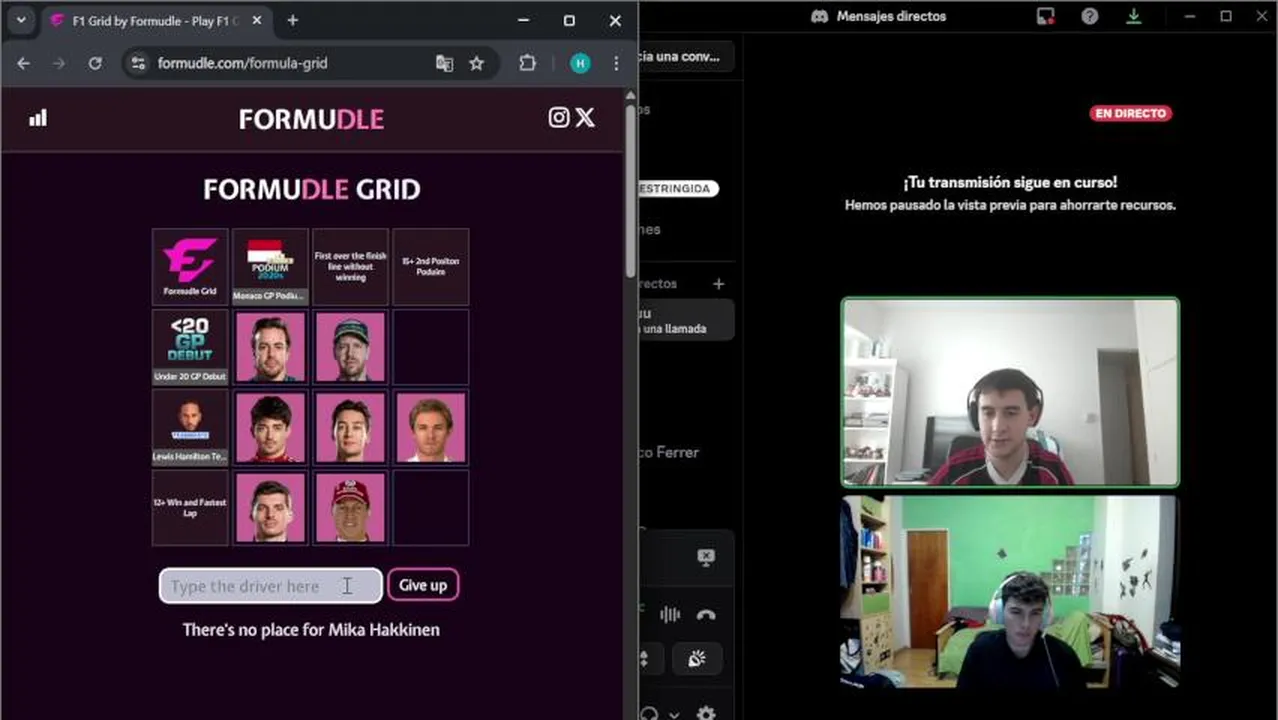The width and height of the screenshot is (1278, 720).
Task: Click the red-cap driver photo in 12+ Win row
Action: (350, 507)
